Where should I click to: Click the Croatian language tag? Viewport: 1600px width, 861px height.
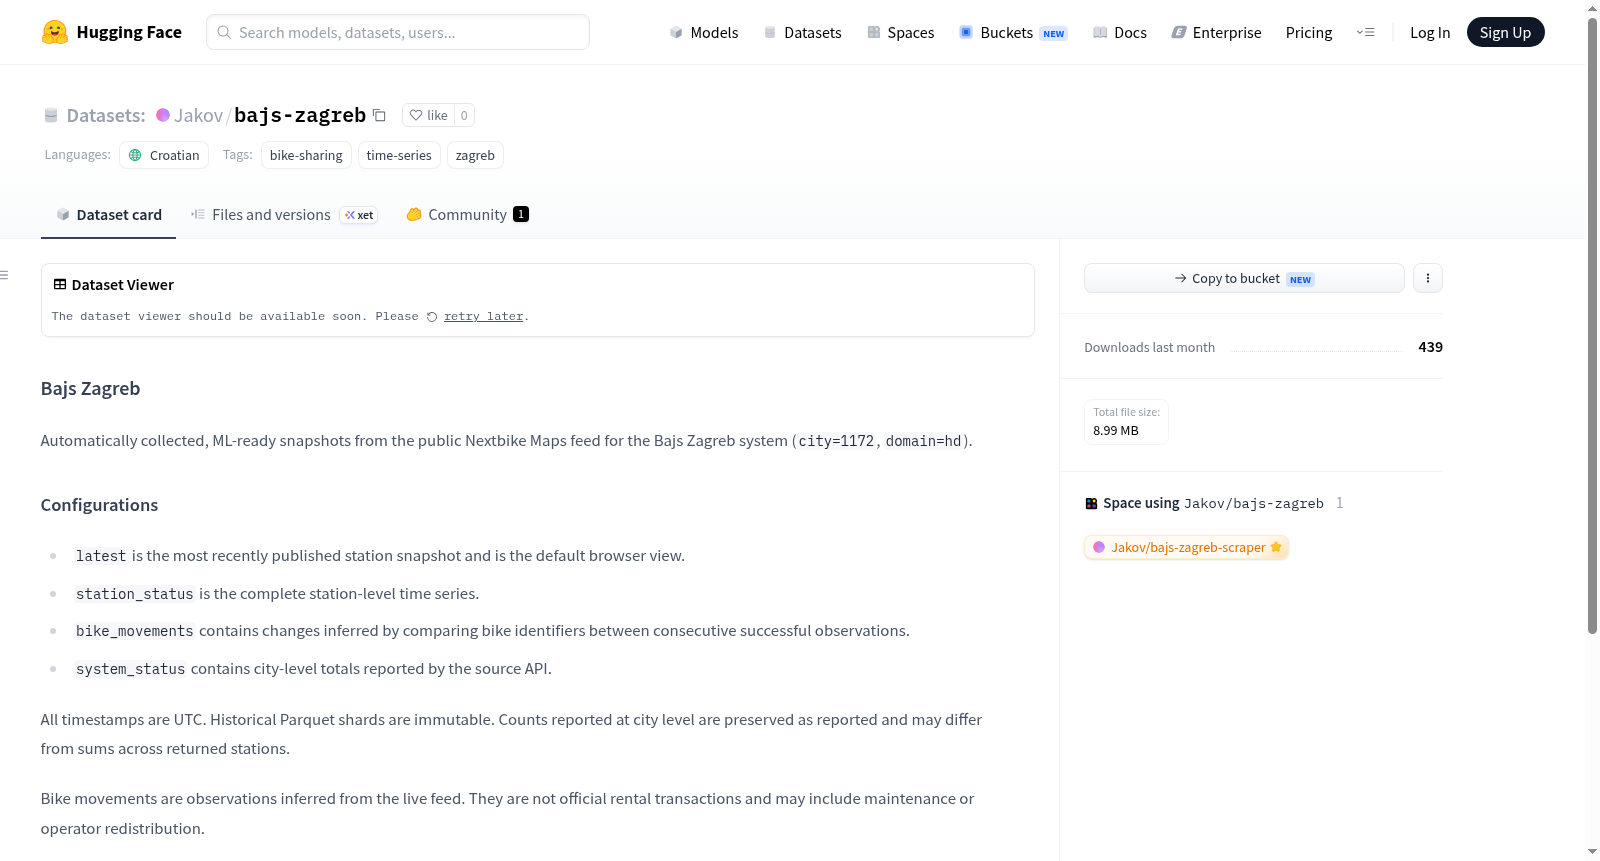click(164, 155)
